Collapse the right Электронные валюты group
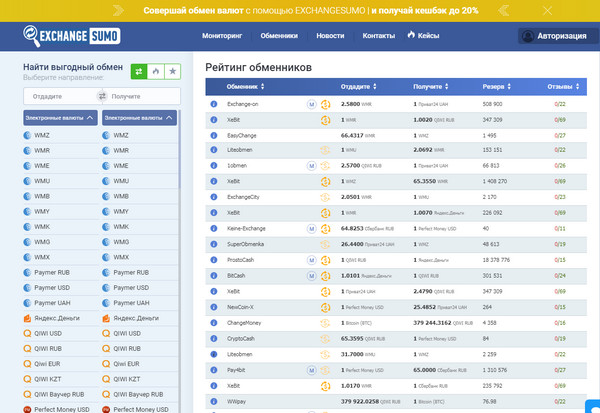 pos(139,118)
